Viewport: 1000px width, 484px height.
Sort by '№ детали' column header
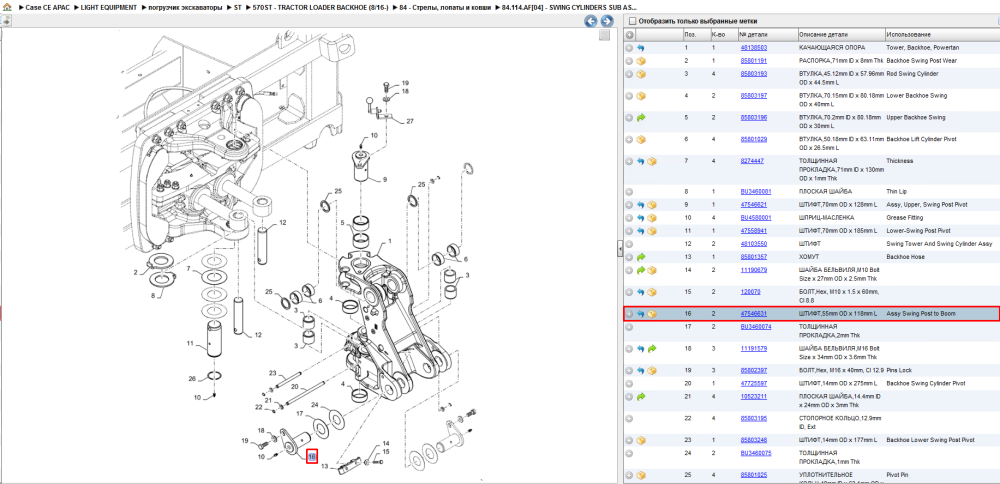[767, 34]
